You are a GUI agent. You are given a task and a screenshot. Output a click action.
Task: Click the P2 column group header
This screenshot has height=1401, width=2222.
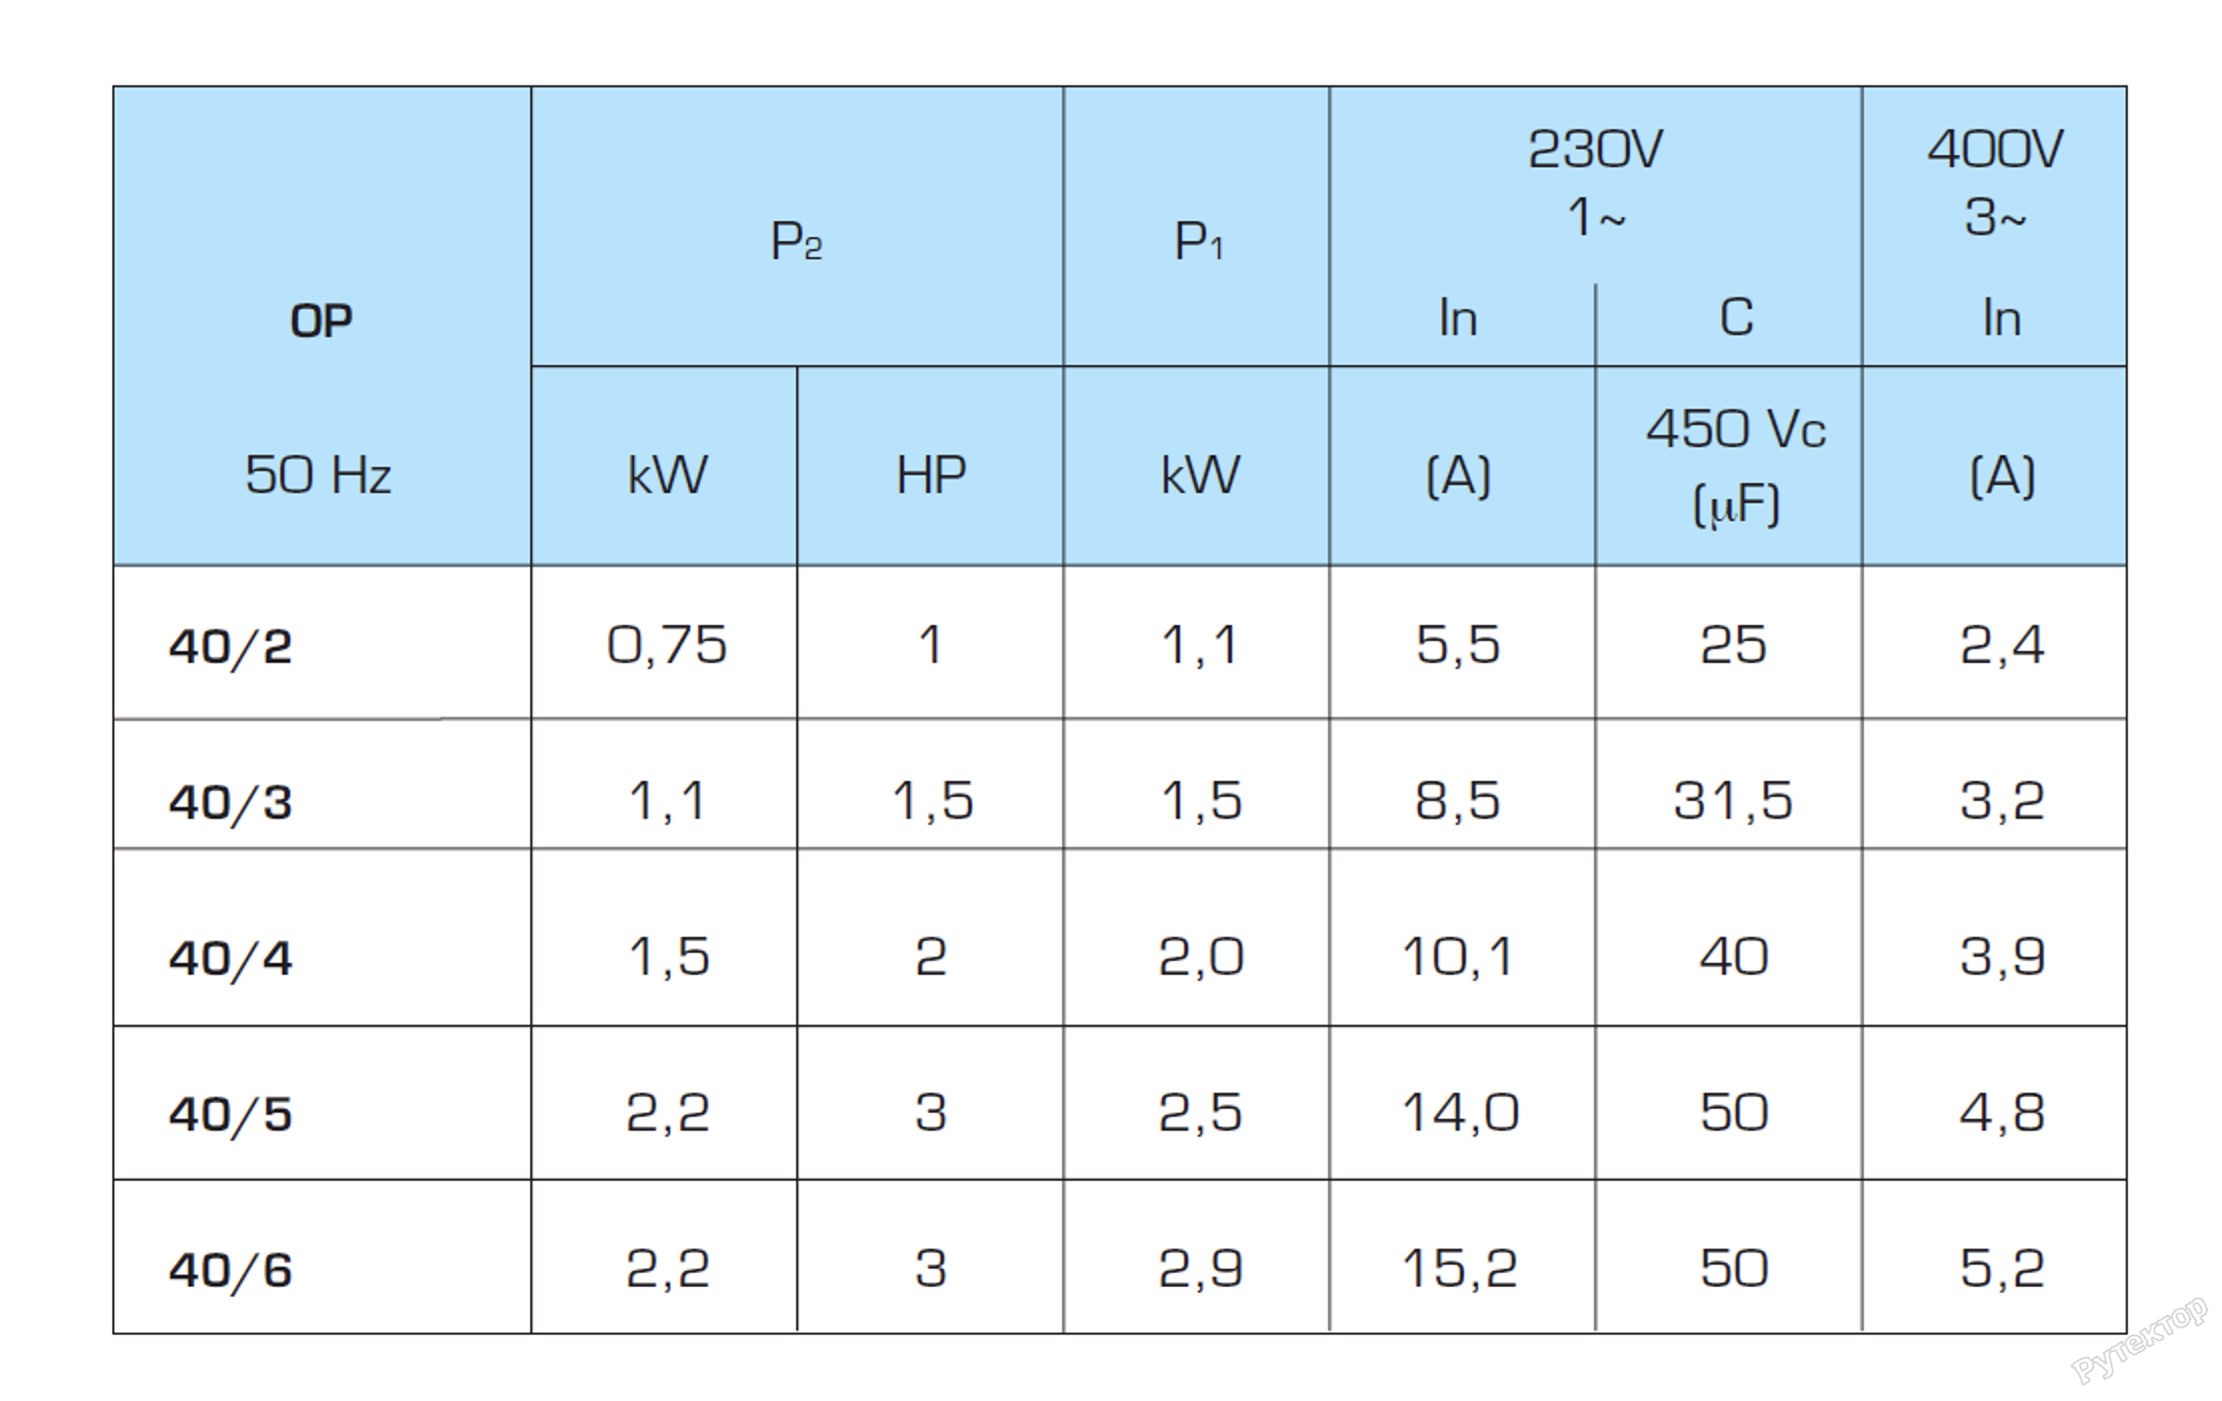click(796, 241)
